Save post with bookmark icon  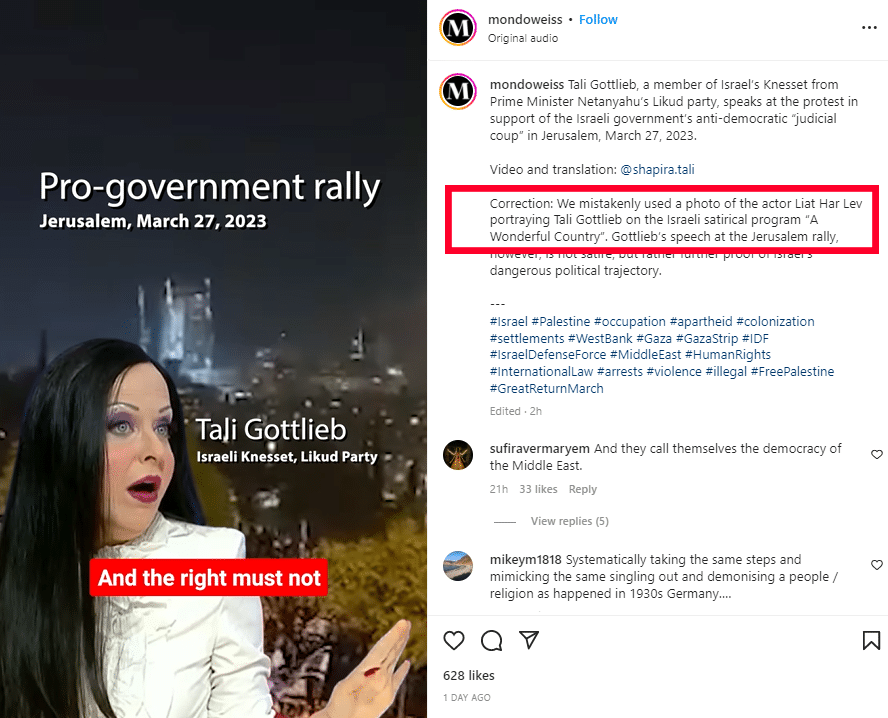(871, 640)
